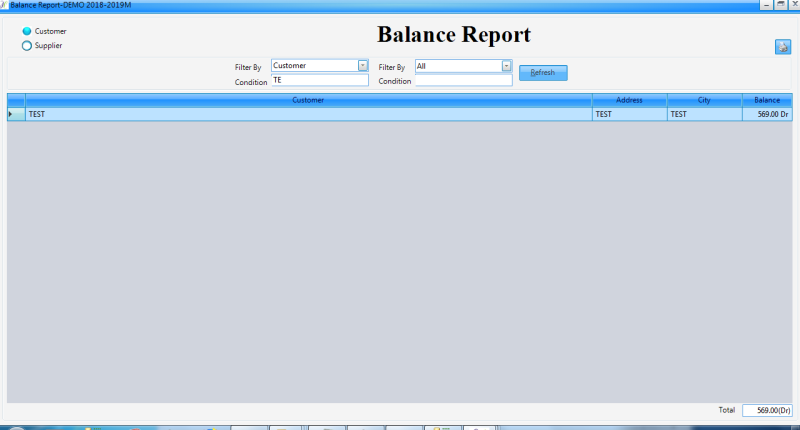Image resolution: width=800 pixels, height=430 pixels.
Task: Click the City column header
Action: click(x=704, y=100)
